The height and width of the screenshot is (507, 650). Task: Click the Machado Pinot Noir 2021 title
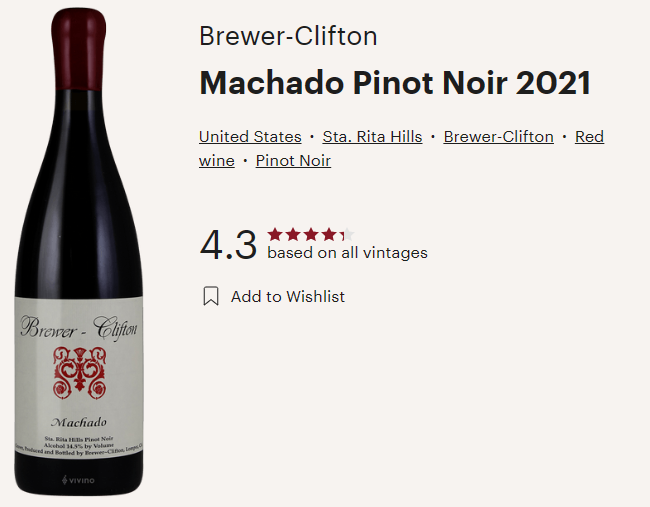point(395,83)
